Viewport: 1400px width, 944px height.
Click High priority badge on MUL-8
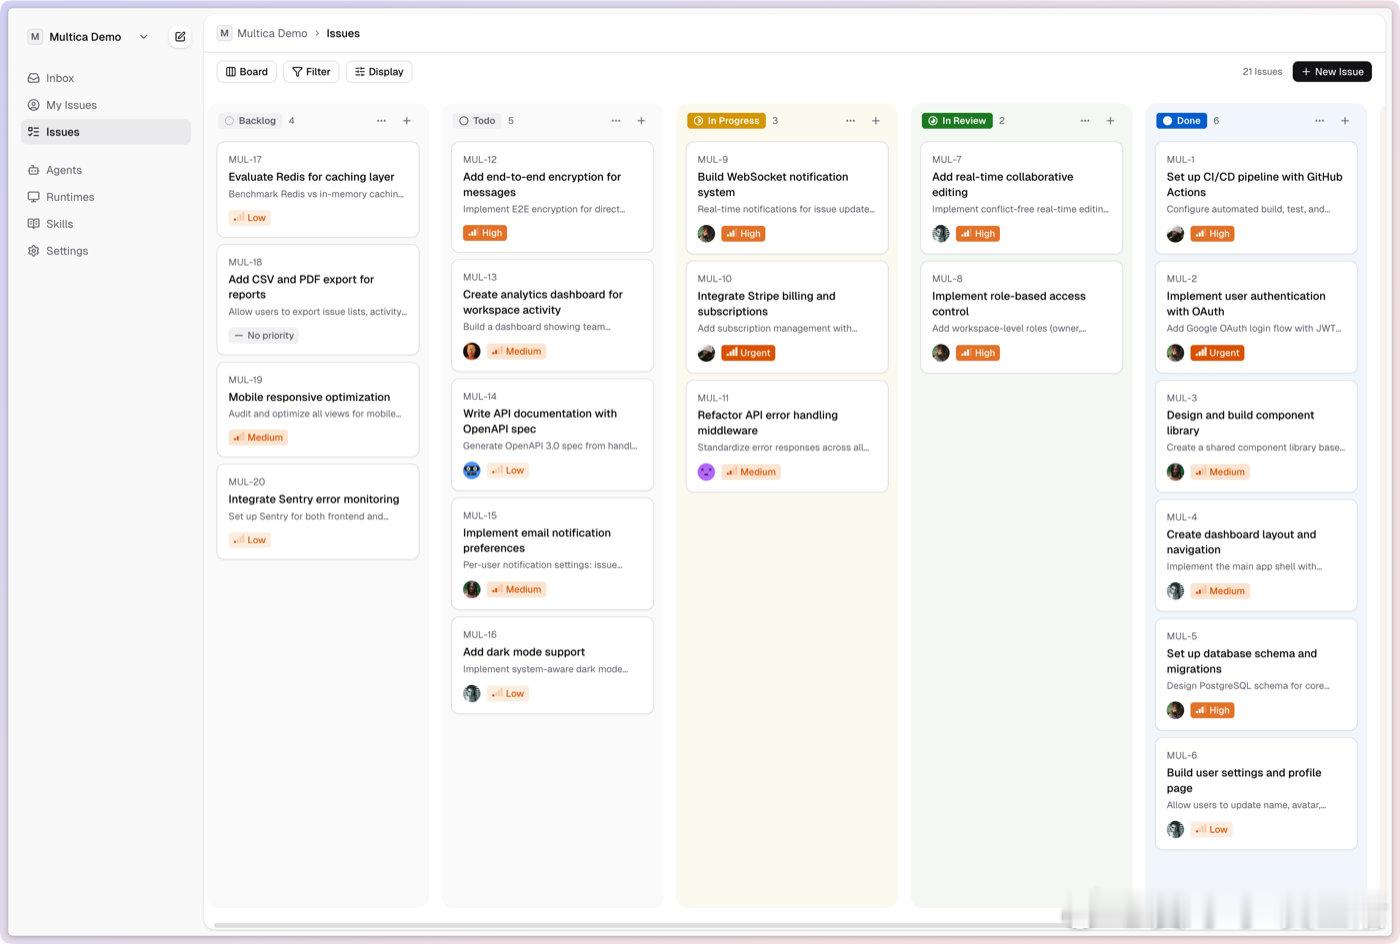coord(978,353)
